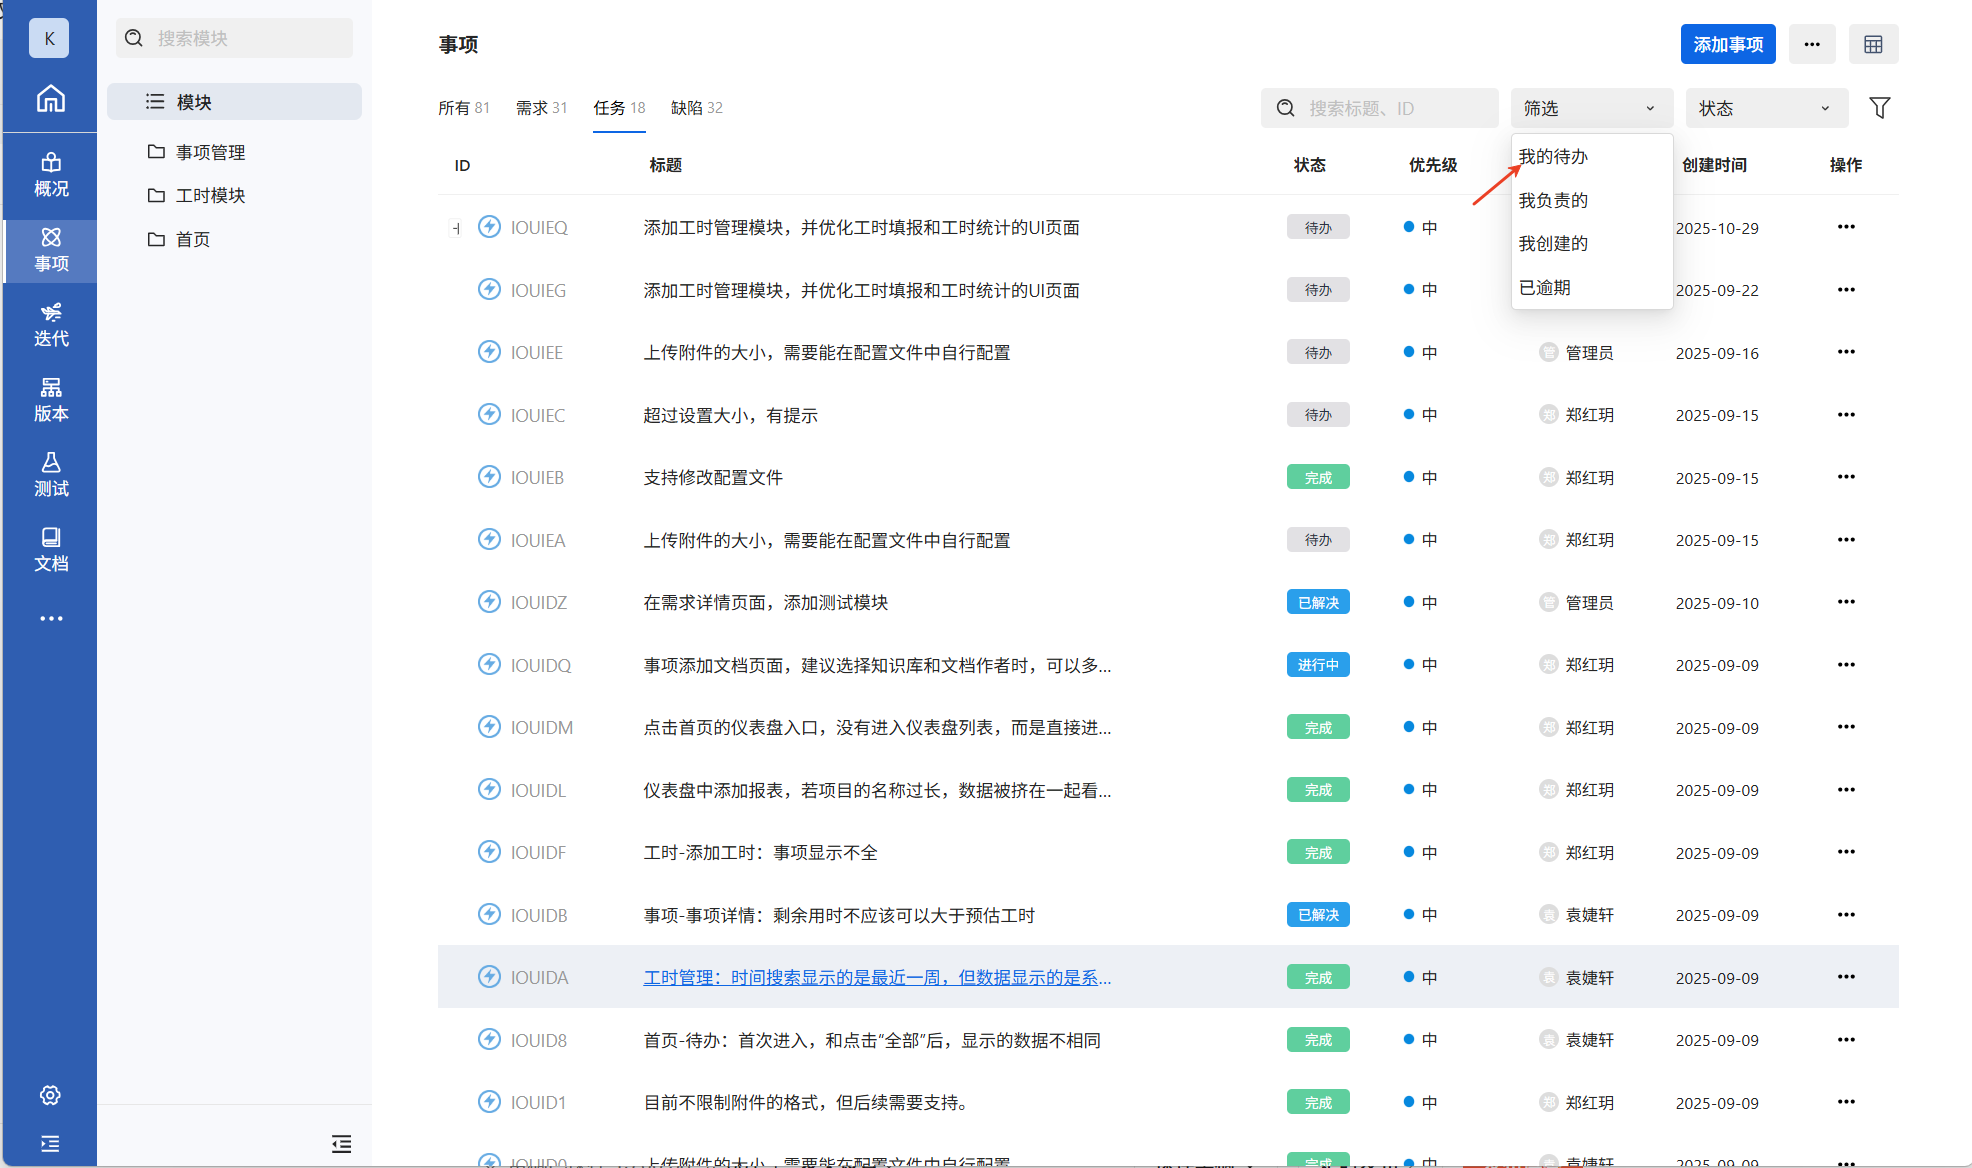Open the 状态 status dropdown

click(1766, 108)
